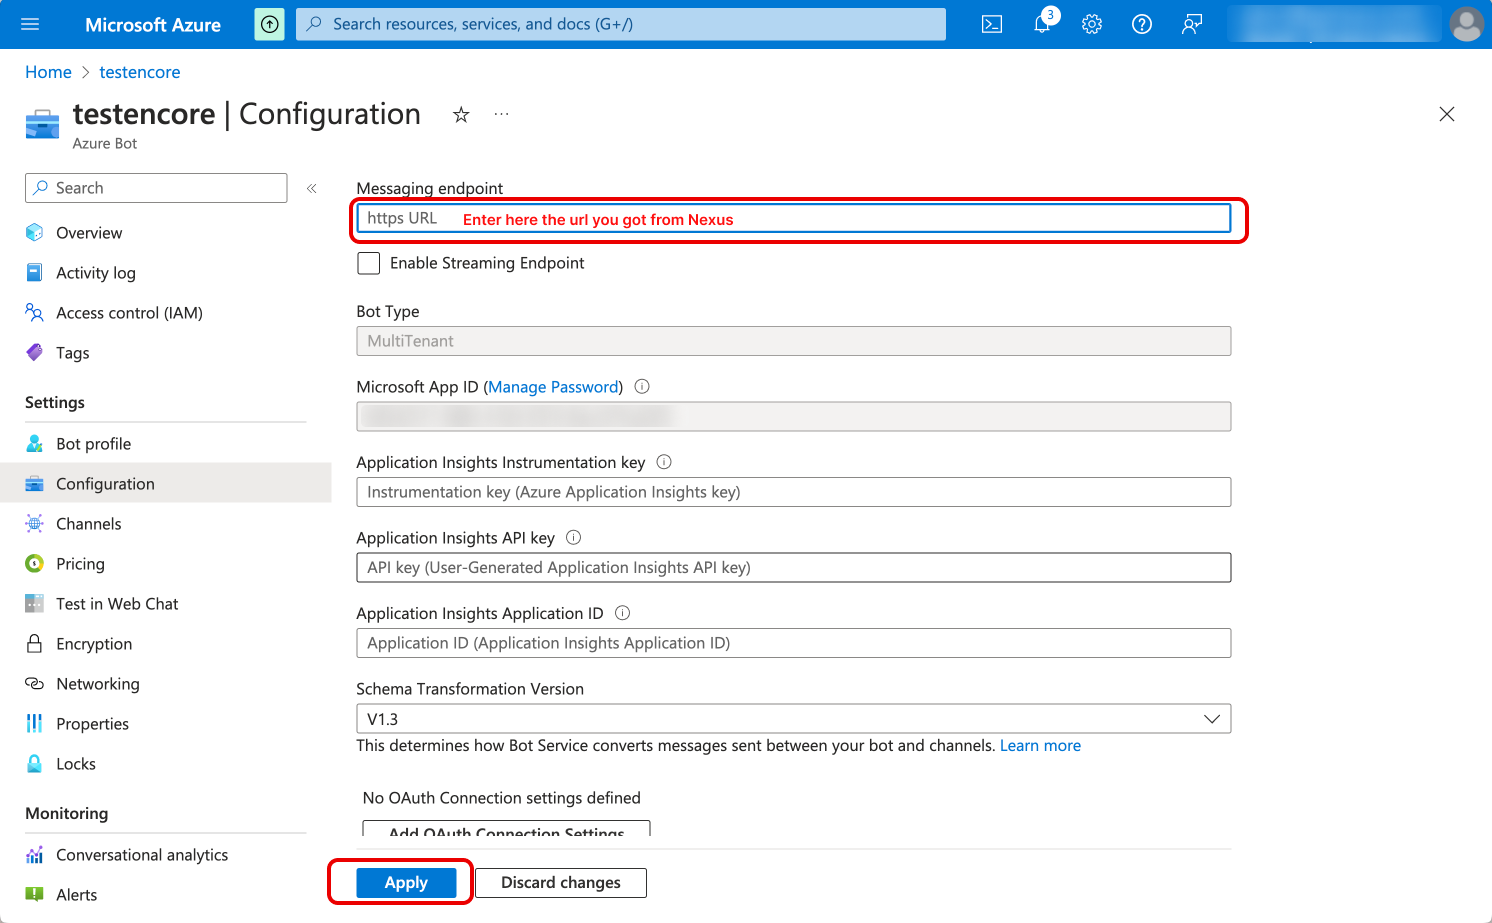Collapse the sidebar with double chevron

(312, 188)
